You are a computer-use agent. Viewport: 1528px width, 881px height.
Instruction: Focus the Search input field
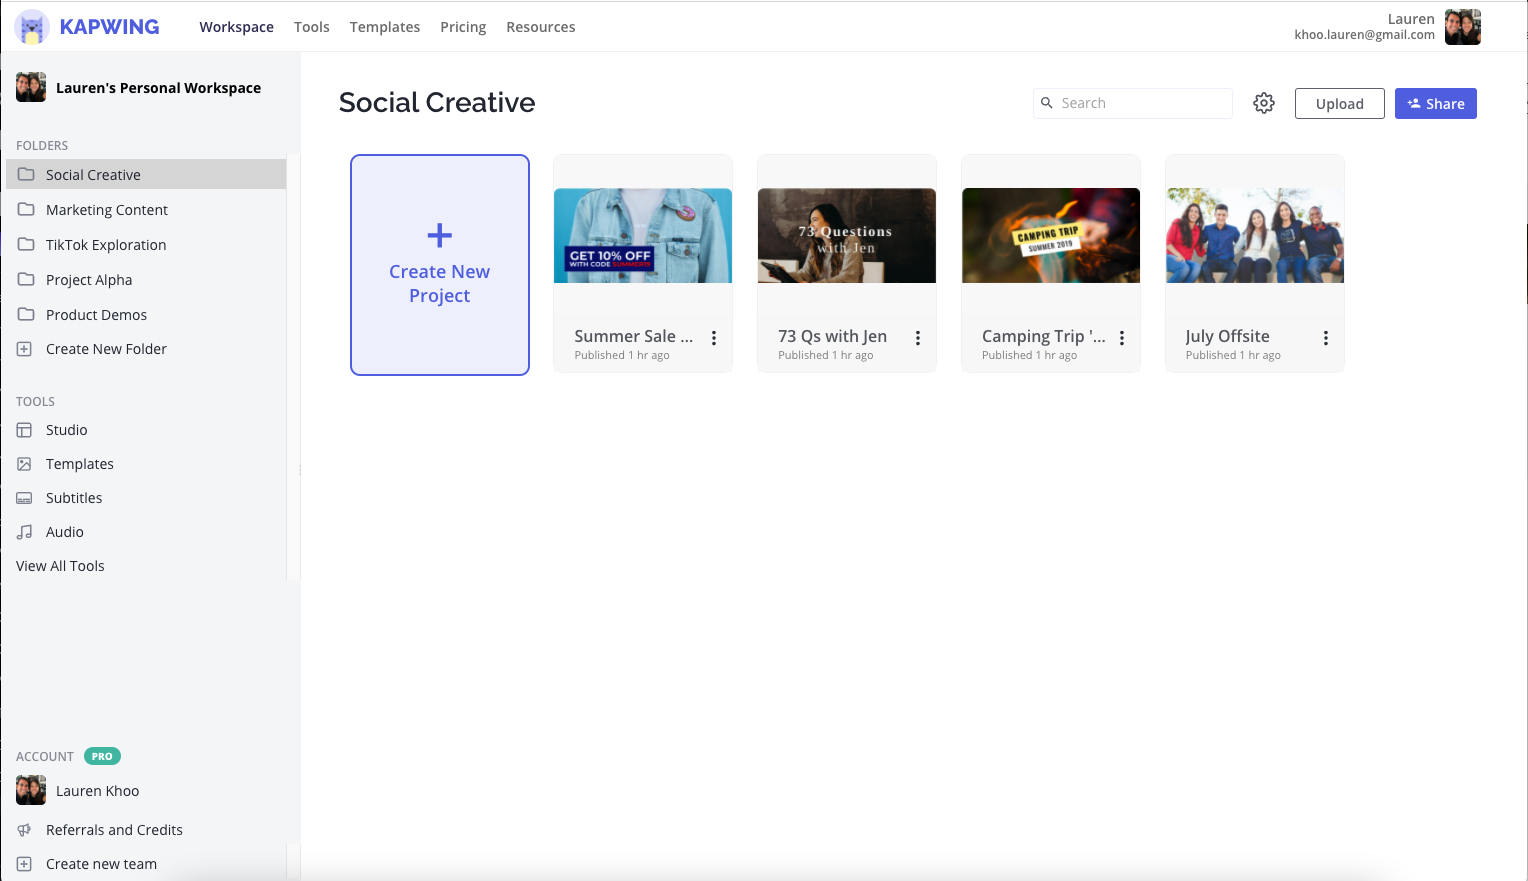click(x=1140, y=103)
